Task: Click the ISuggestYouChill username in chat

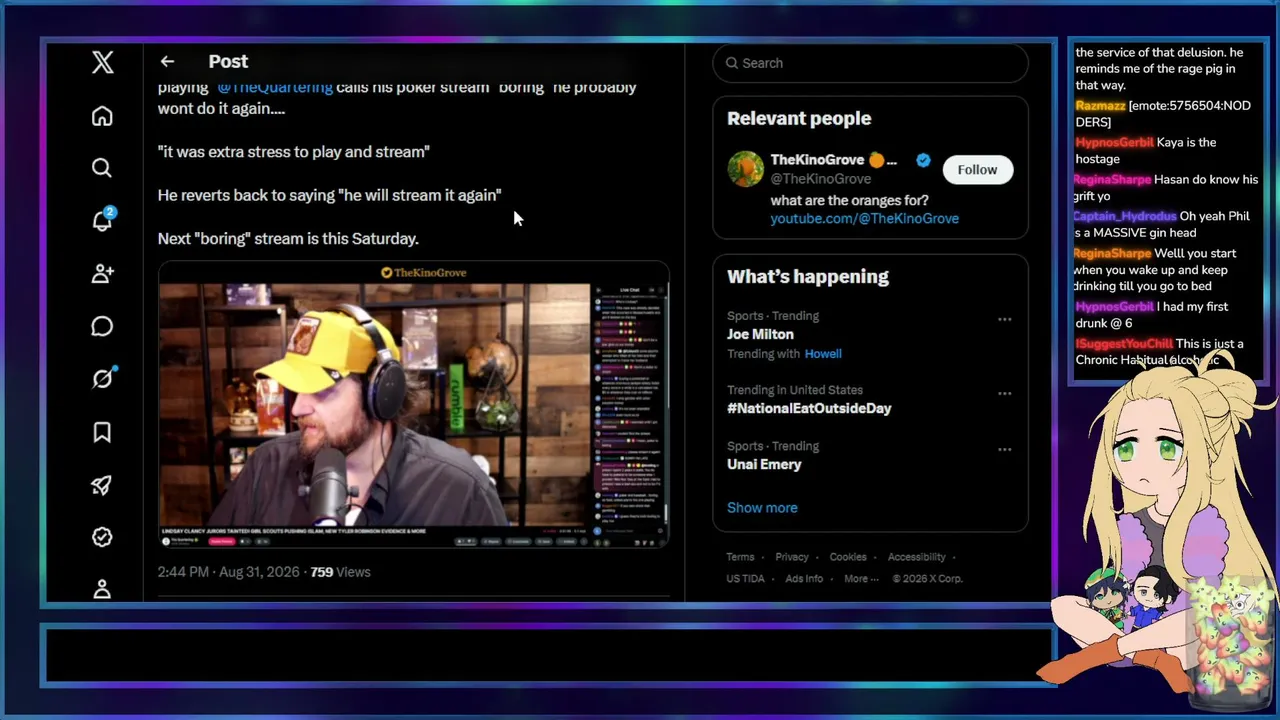Action: 1124,344
